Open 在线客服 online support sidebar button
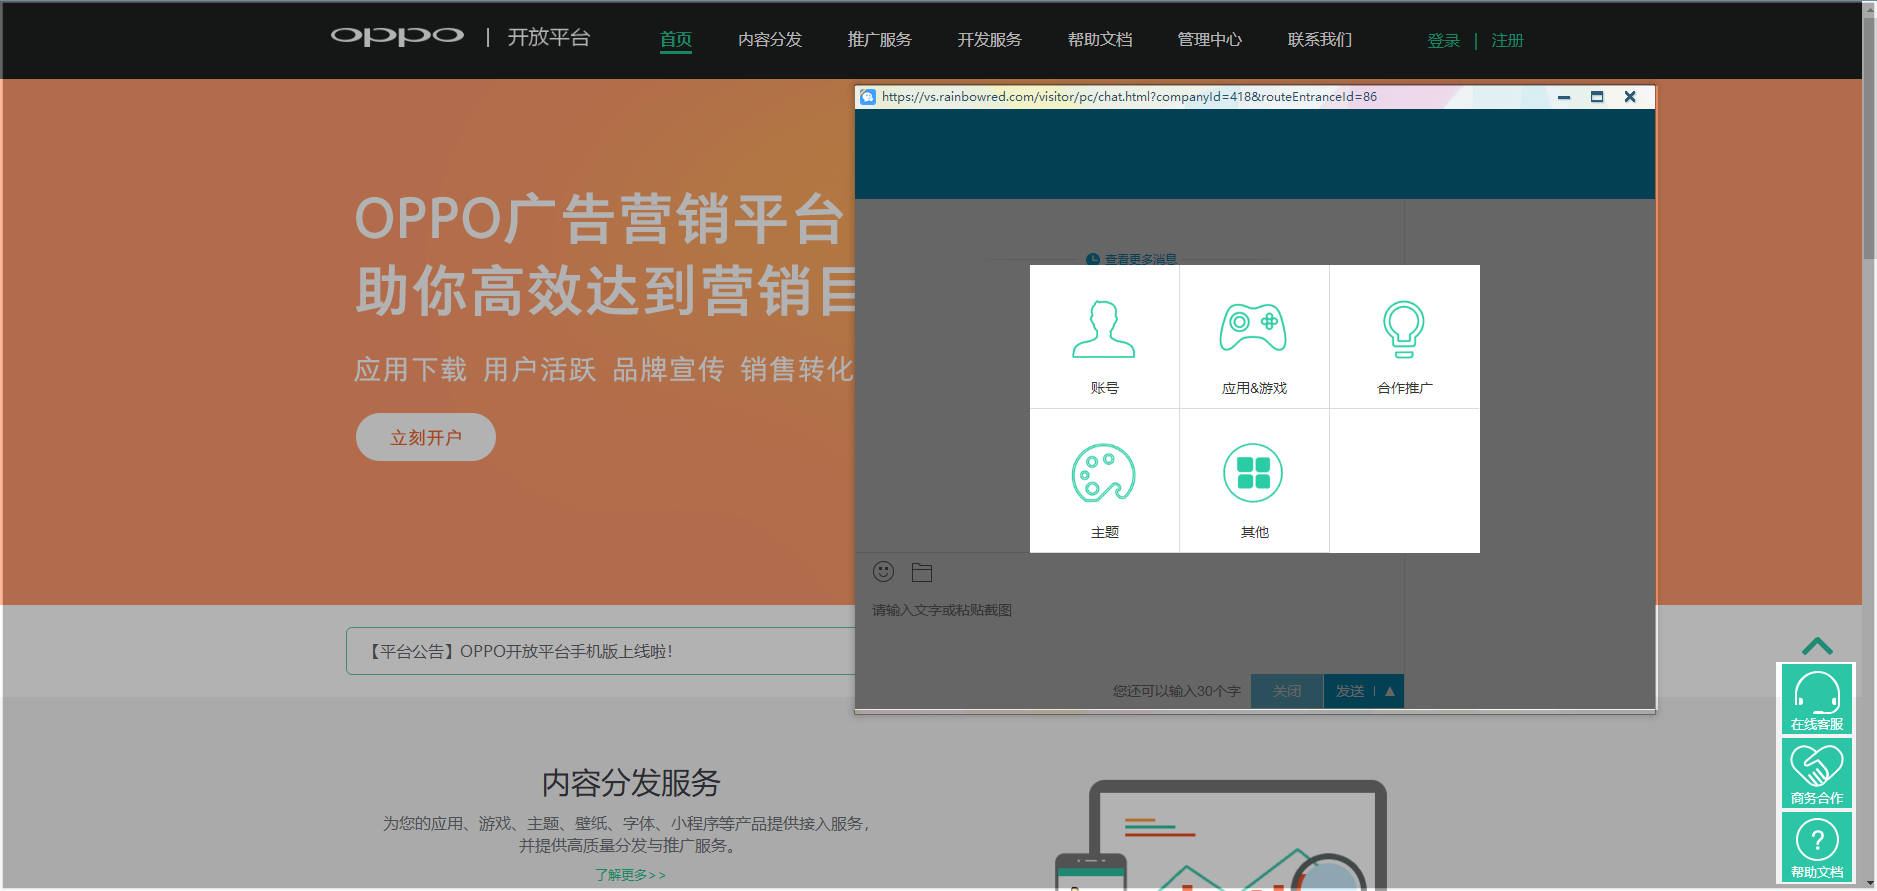Viewport: 1877px width, 891px height. coord(1817,699)
